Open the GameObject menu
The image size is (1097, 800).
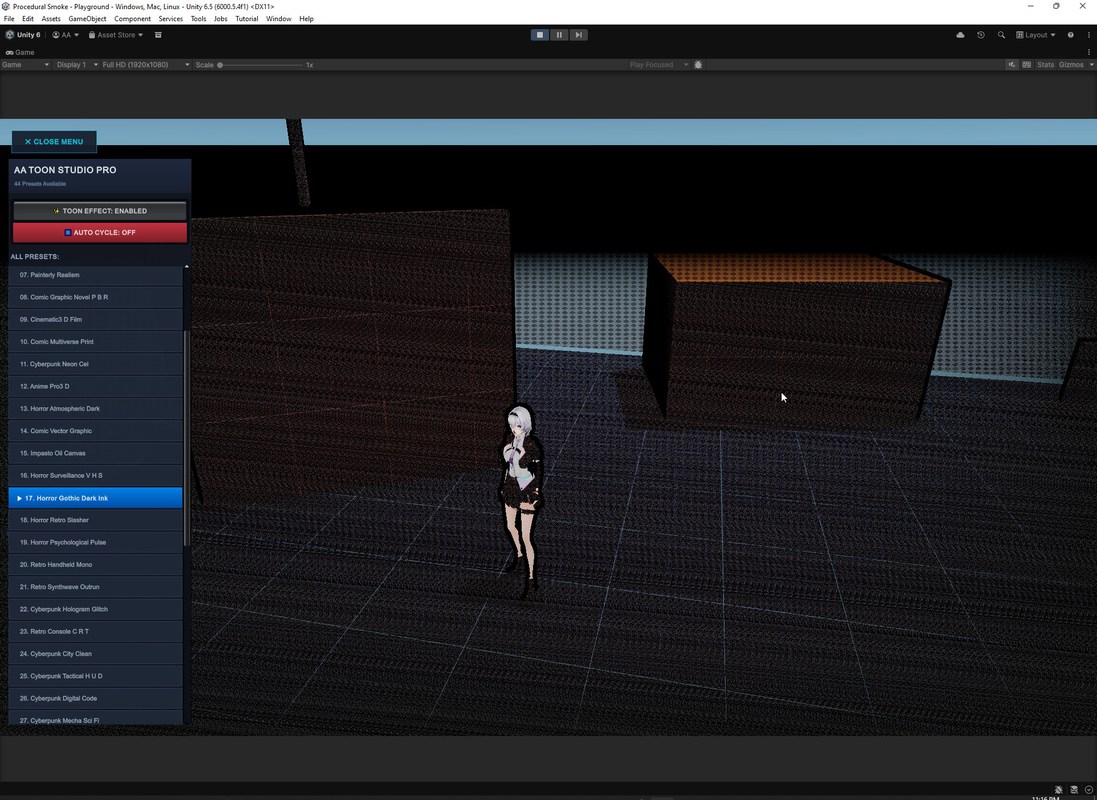coord(87,19)
